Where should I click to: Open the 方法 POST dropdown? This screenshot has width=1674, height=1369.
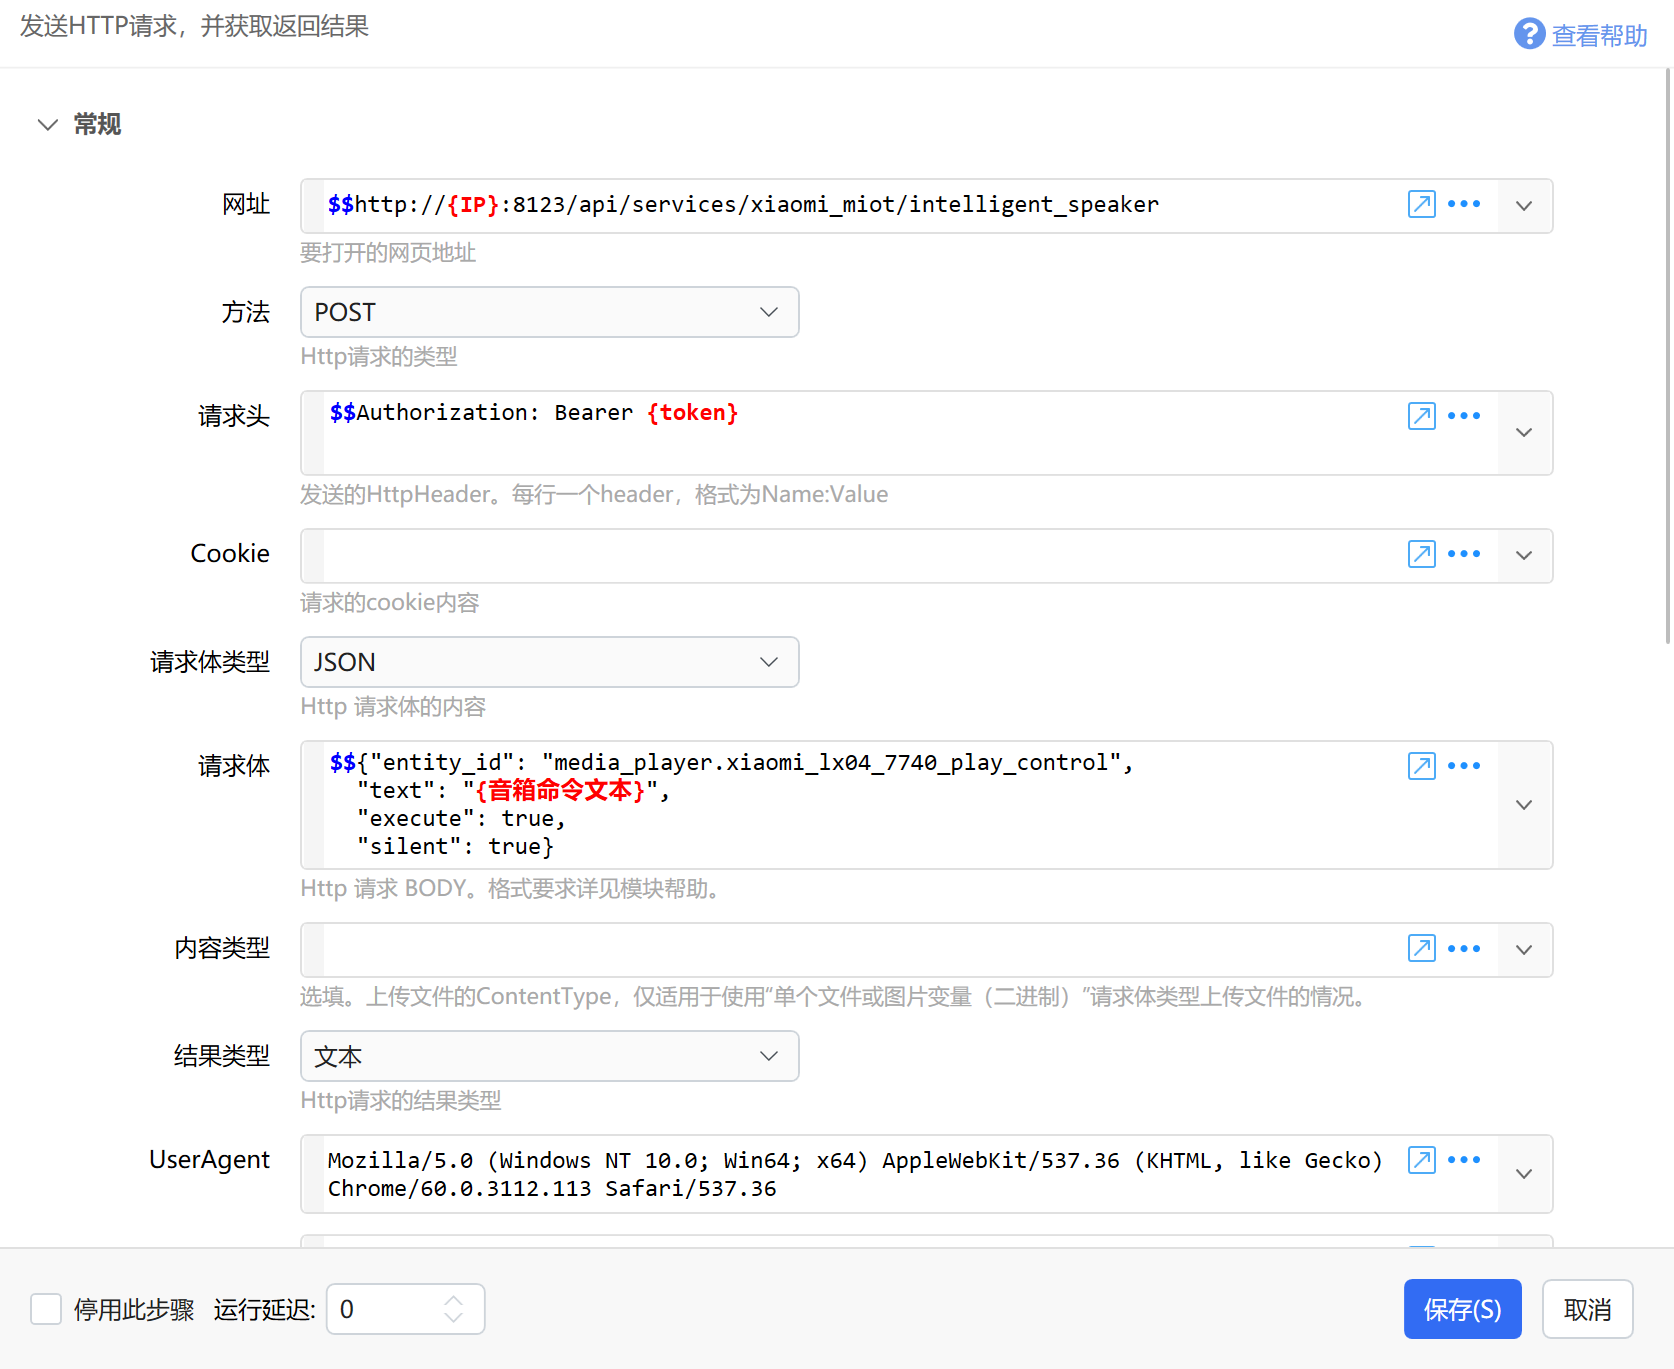[x=549, y=312]
